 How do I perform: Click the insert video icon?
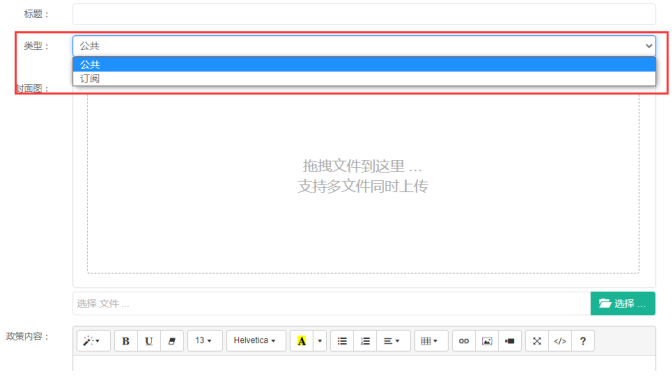tap(510, 341)
